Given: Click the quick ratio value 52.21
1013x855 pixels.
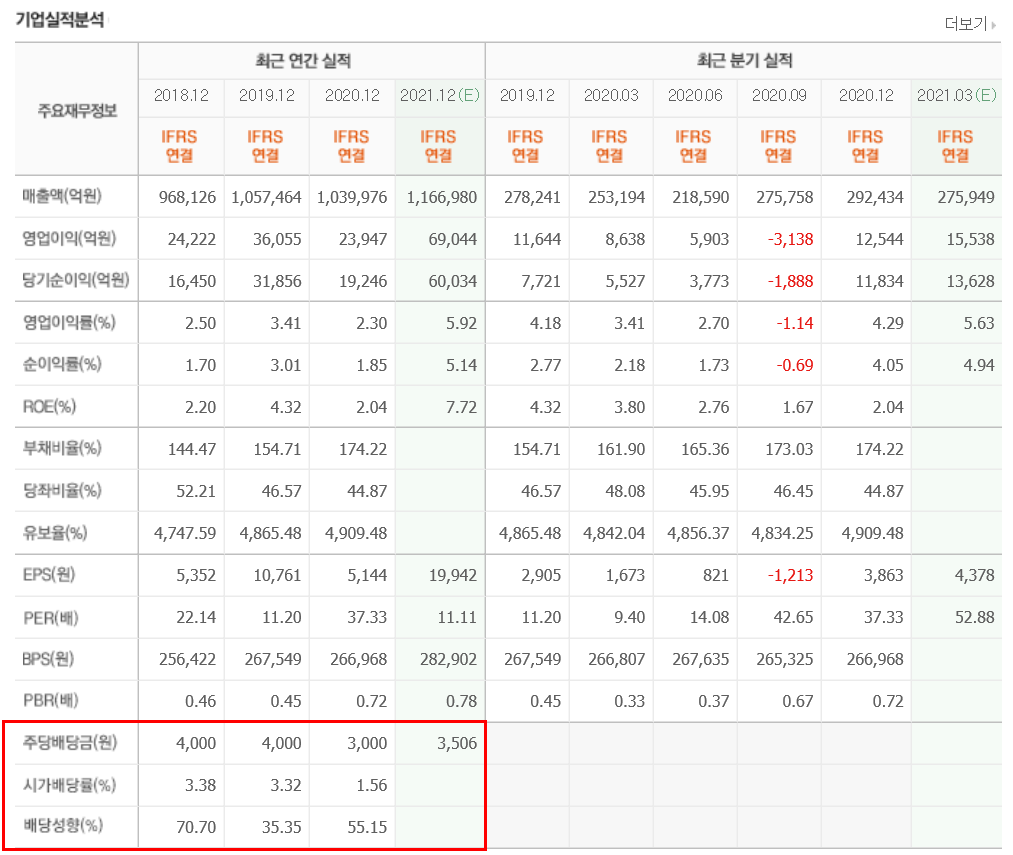Looking at the screenshot, I should (x=196, y=491).
